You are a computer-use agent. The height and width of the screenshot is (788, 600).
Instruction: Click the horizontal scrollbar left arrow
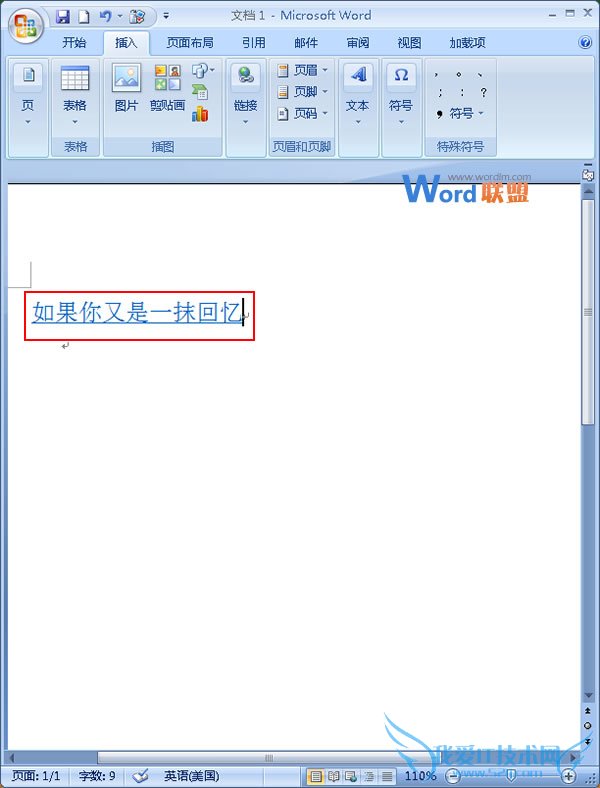[x=12, y=757]
